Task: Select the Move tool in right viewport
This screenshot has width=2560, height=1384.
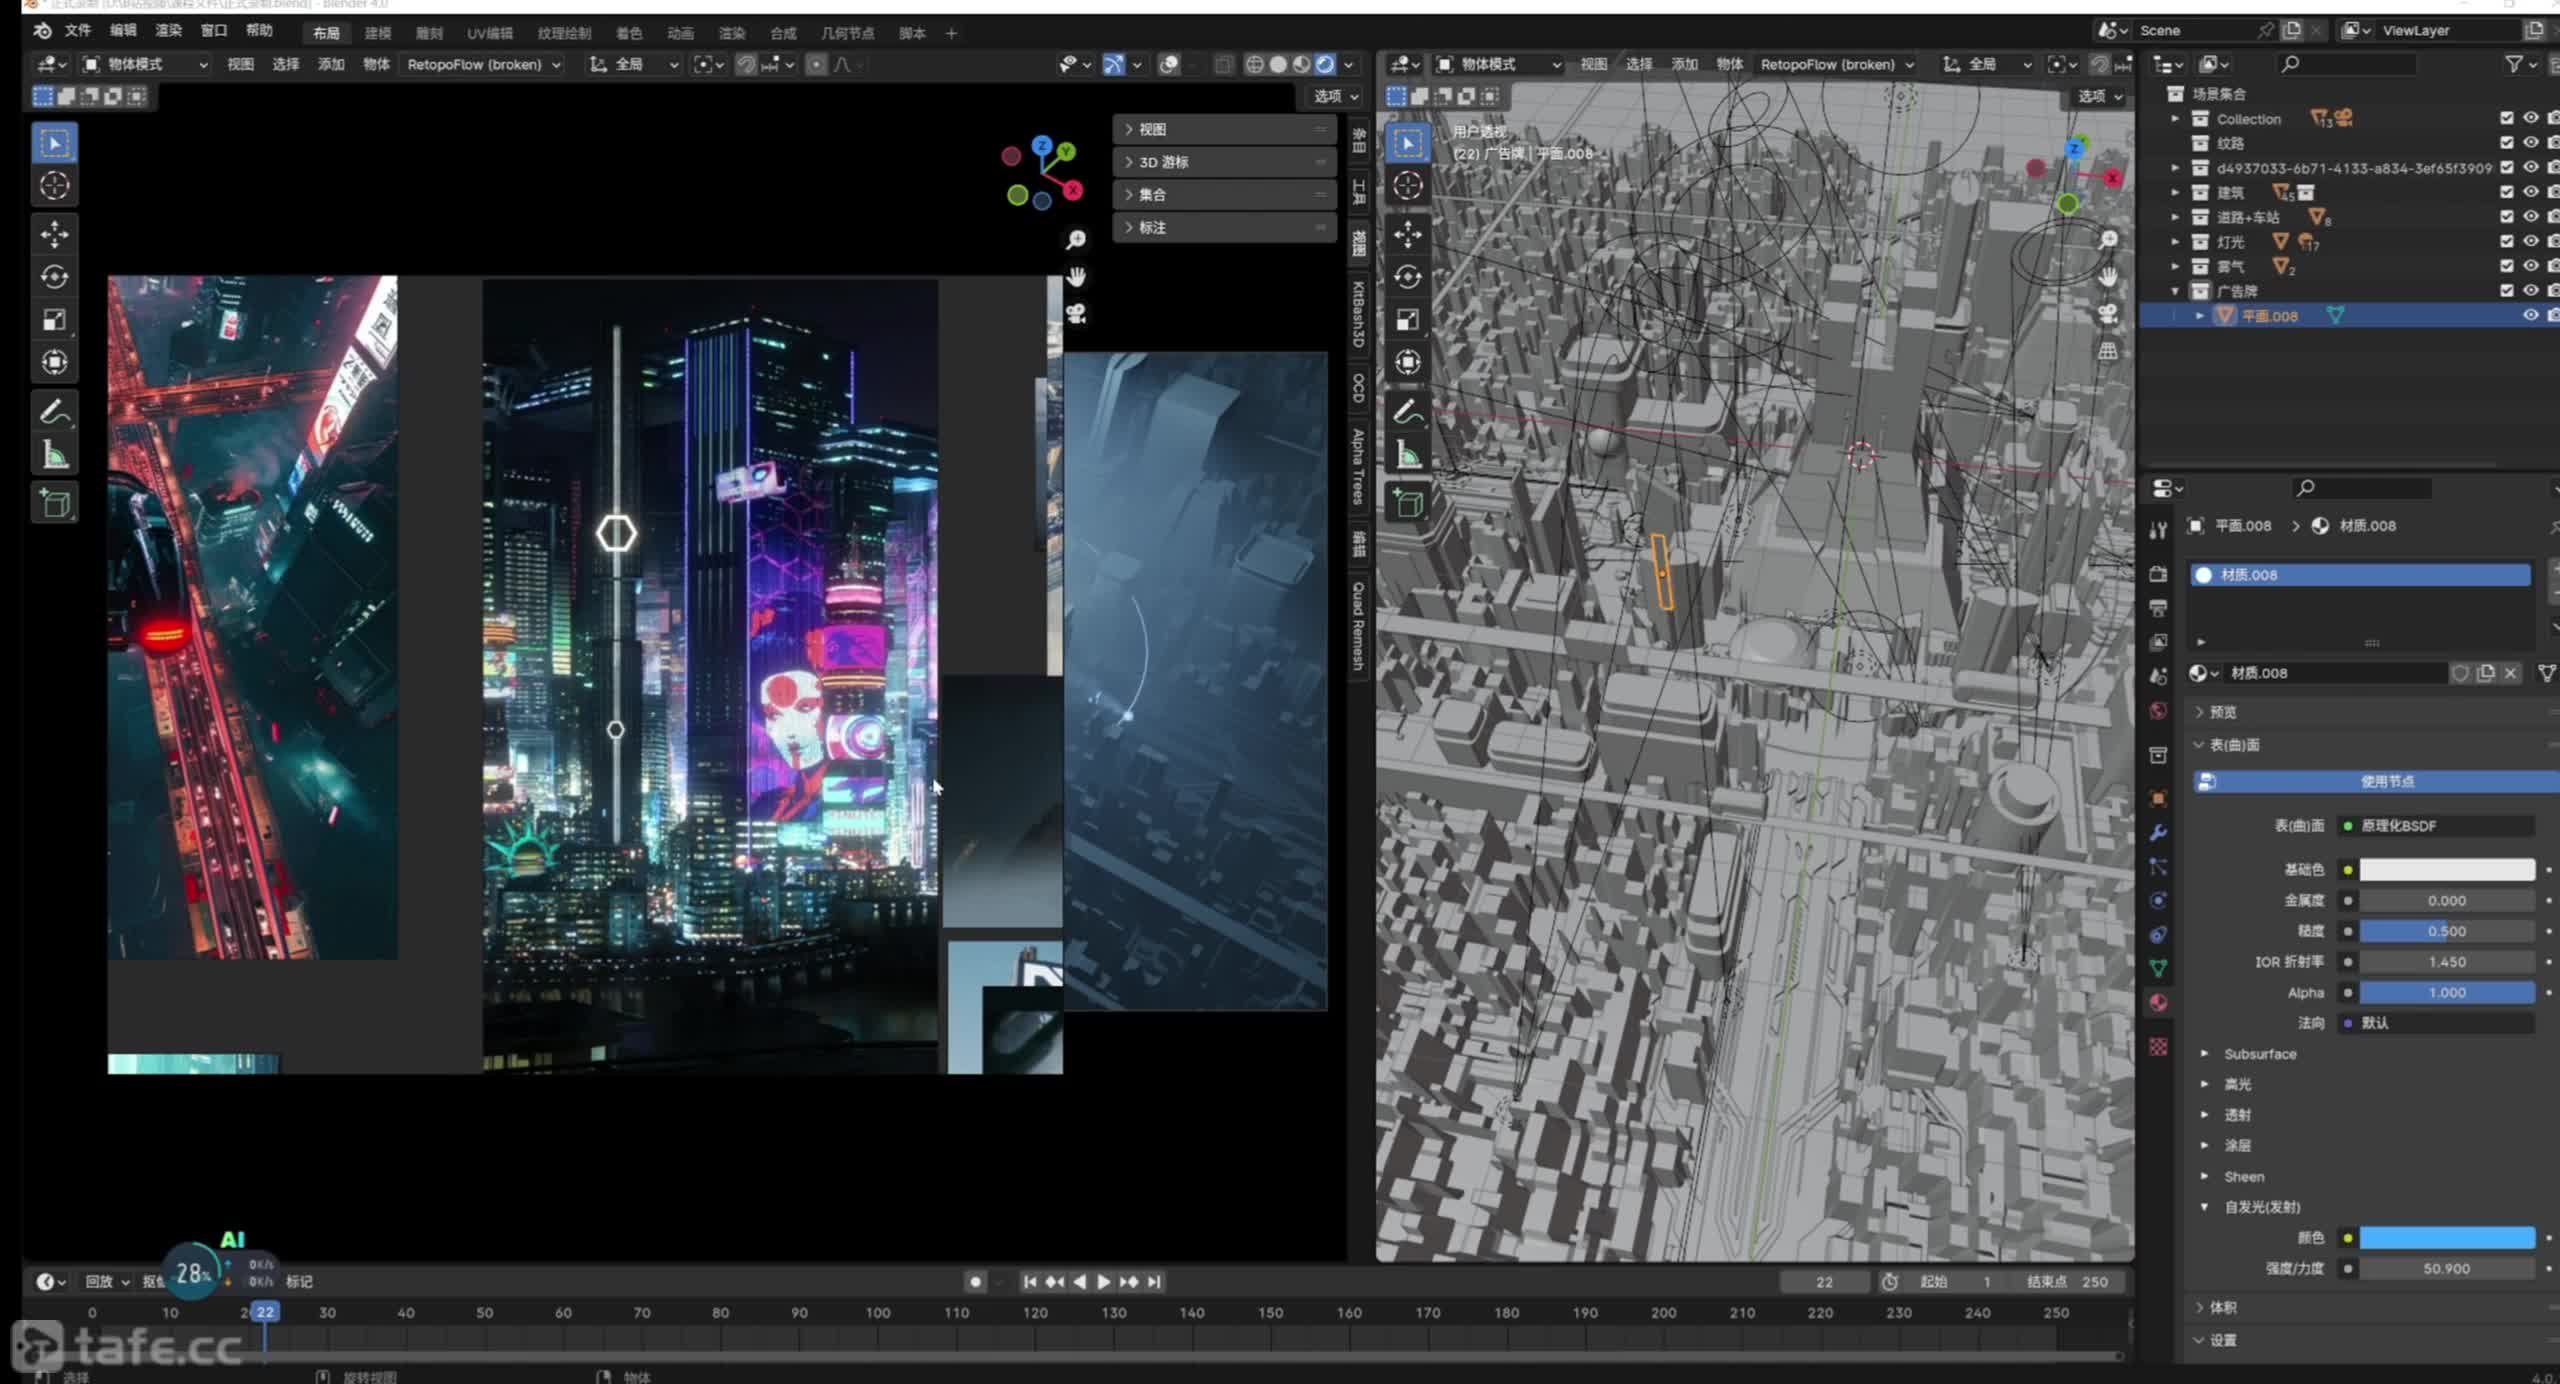Action: [x=1408, y=234]
